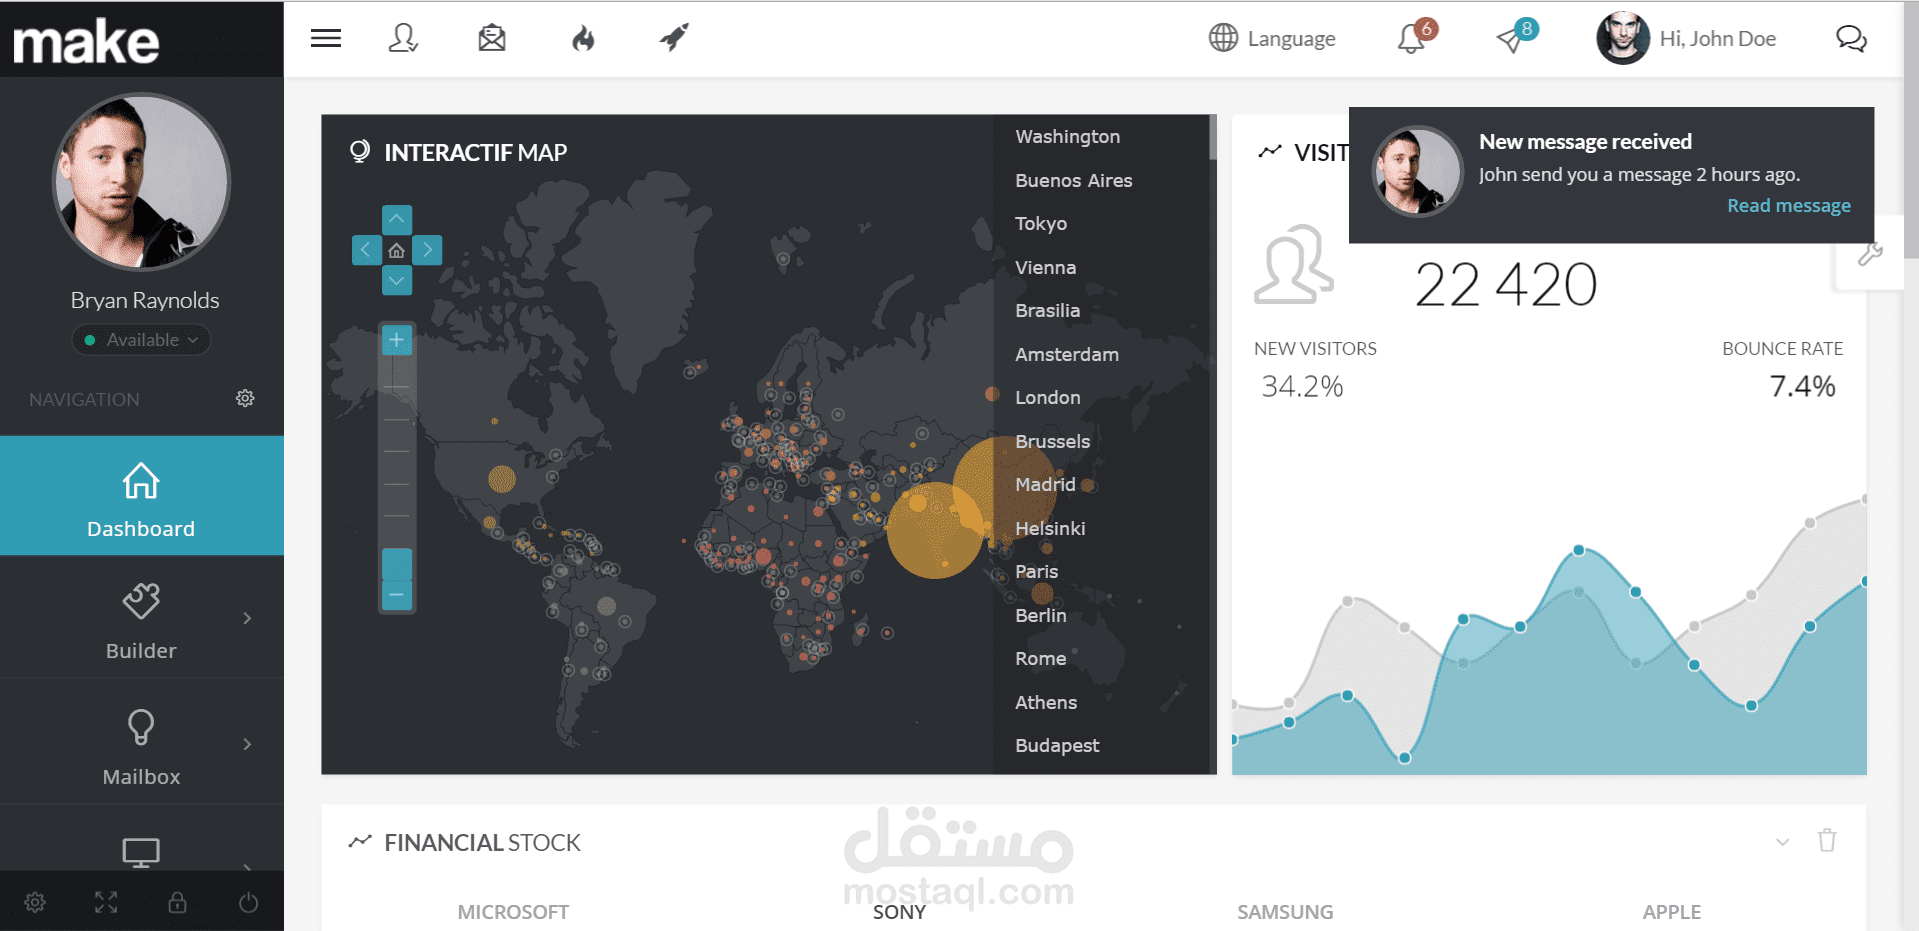Open the Language selector
Screen dimensions: 1919x931
tap(1272, 38)
